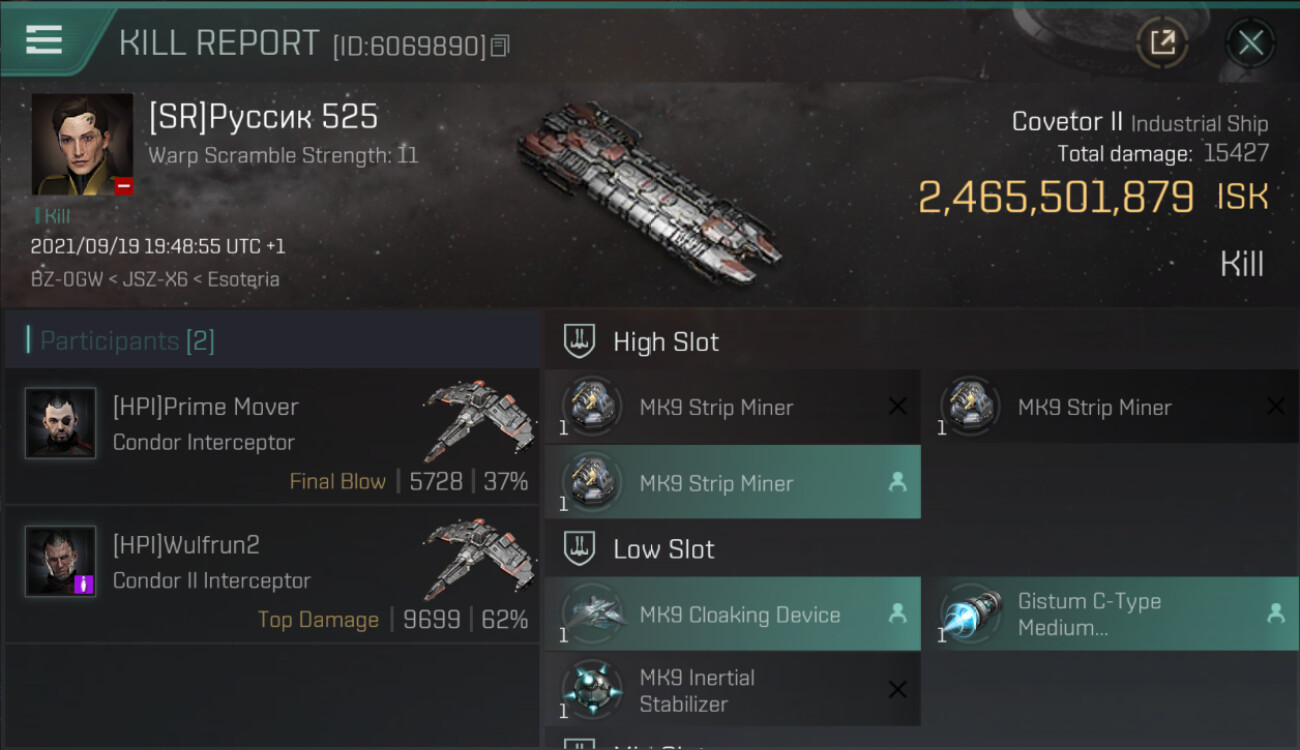The image size is (1300, 750).
Task: Collapse the Low Slot section
Action: pyautogui.click(x=638, y=549)
